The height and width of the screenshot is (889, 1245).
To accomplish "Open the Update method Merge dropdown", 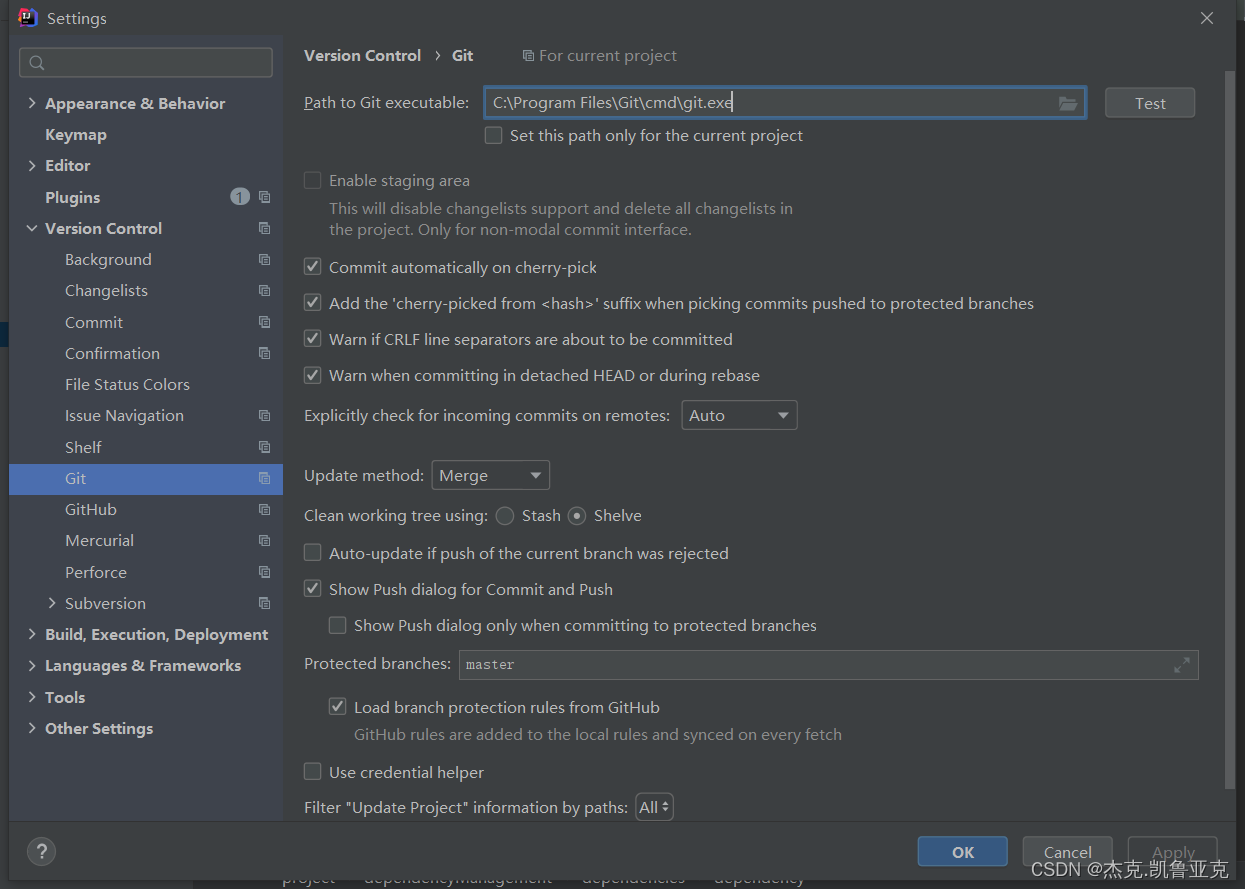I will pos(490,475).
